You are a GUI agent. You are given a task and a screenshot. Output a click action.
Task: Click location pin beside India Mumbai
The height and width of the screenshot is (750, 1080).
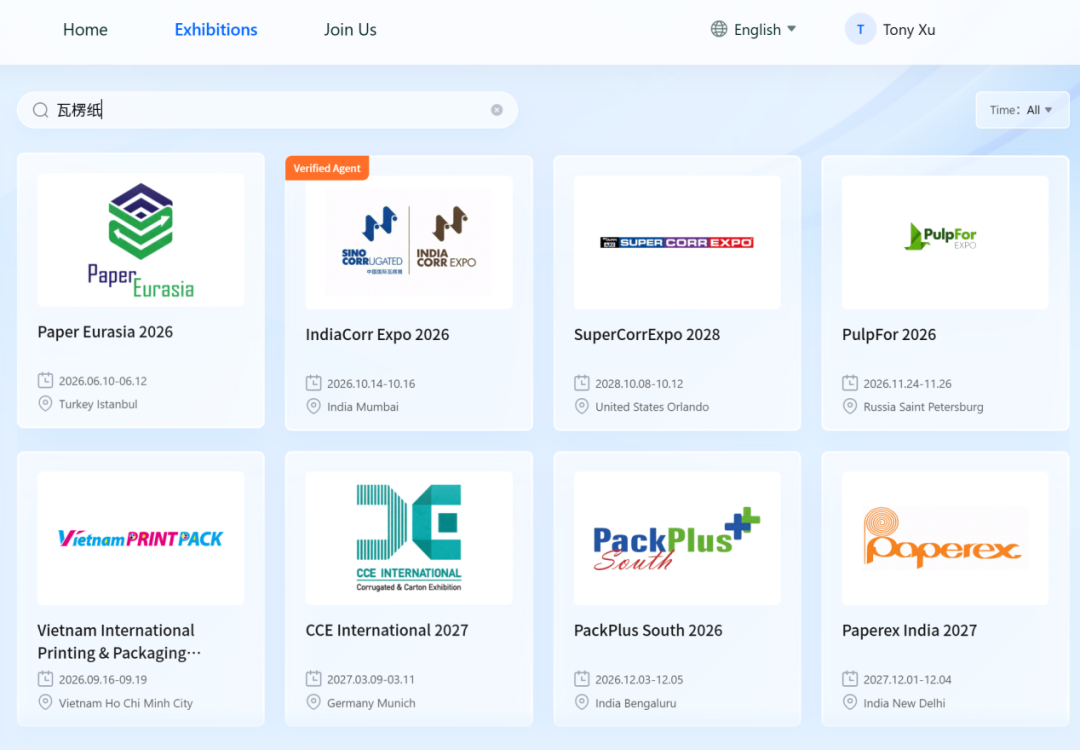[313, 406]
